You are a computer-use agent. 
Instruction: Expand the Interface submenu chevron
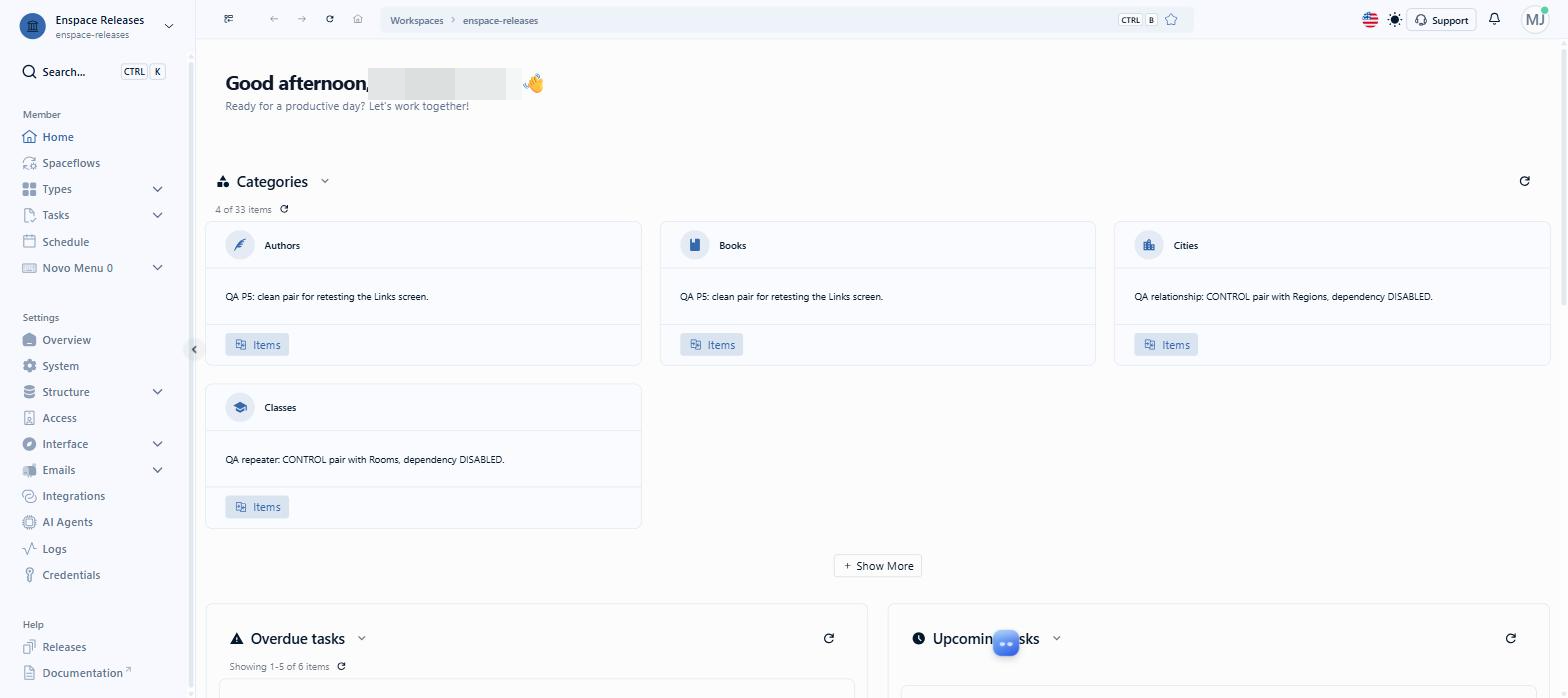[x=158, y=444]
